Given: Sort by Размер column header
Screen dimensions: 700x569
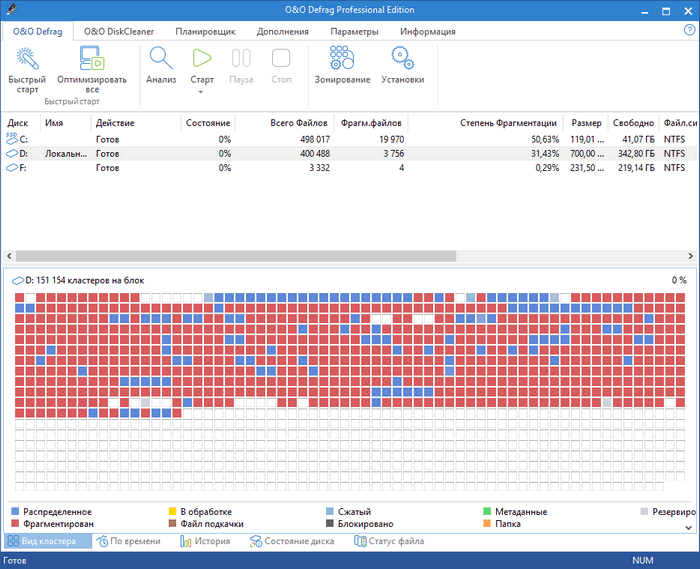Looking at the screenshot, I should [x=586, y=123].
